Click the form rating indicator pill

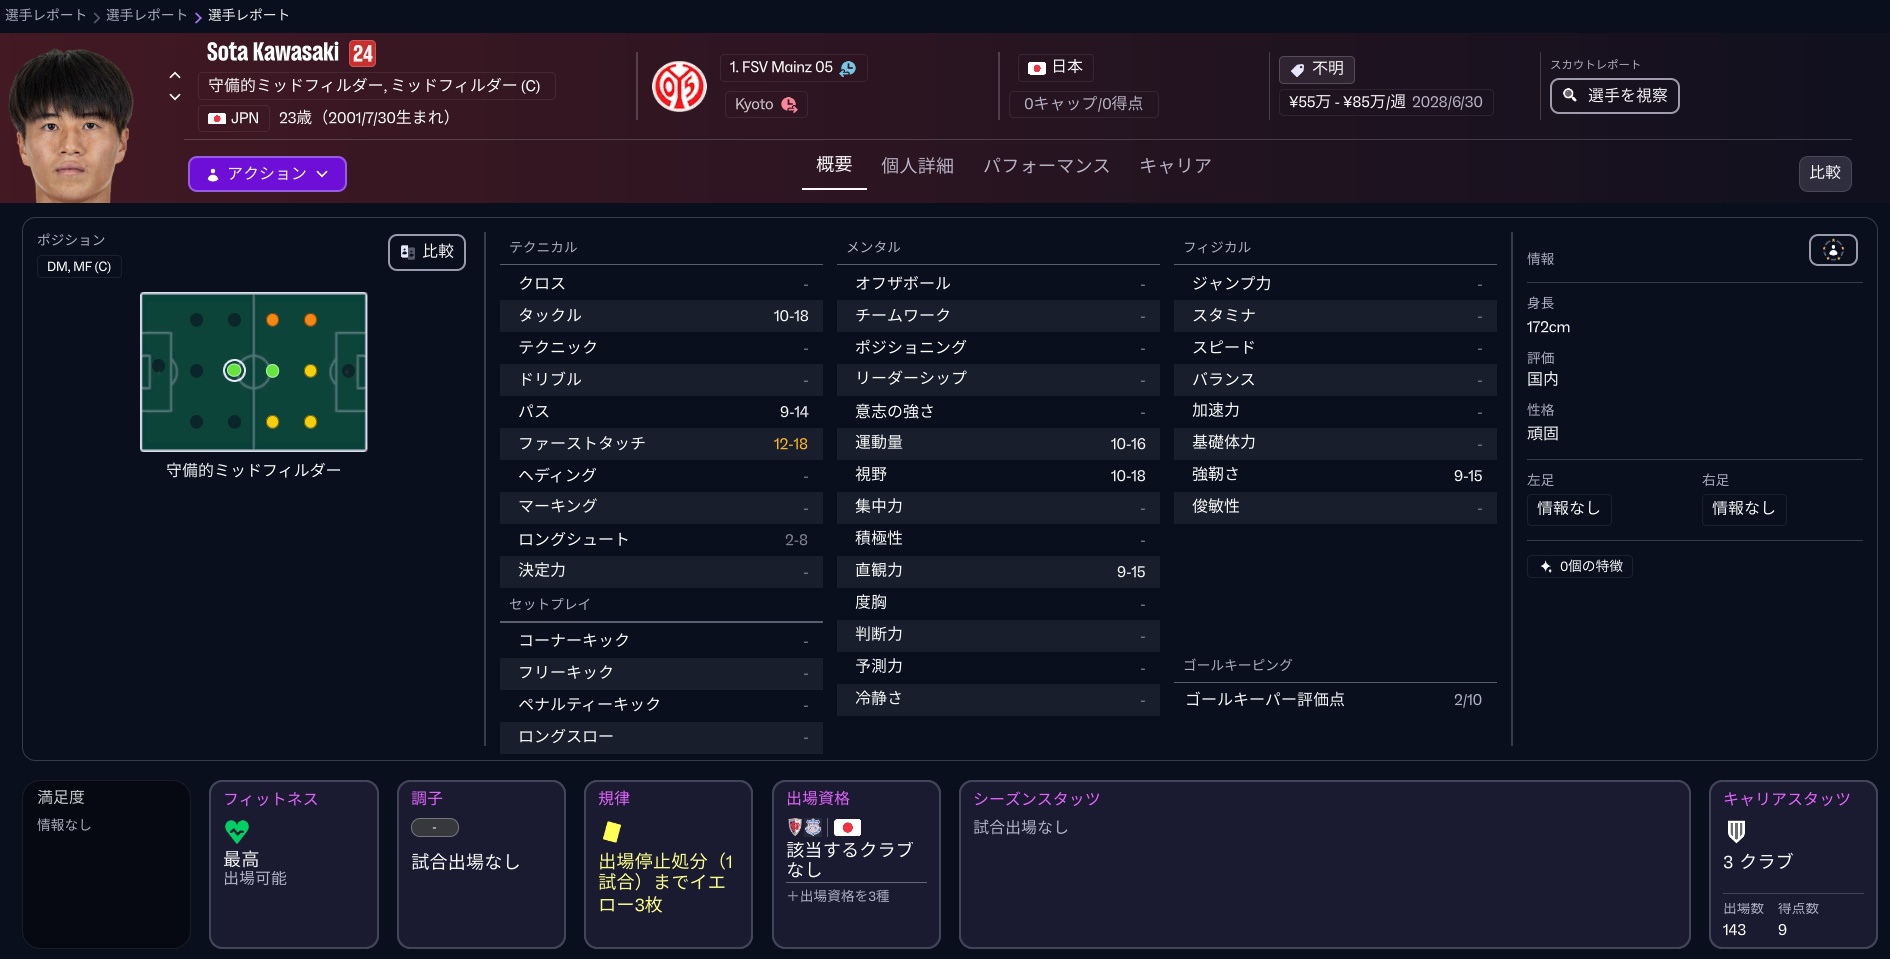[435, 828]
